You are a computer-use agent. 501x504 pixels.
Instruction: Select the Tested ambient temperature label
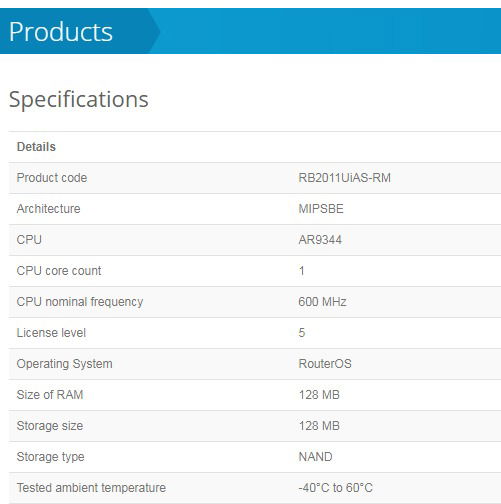[x=91, y=488]
